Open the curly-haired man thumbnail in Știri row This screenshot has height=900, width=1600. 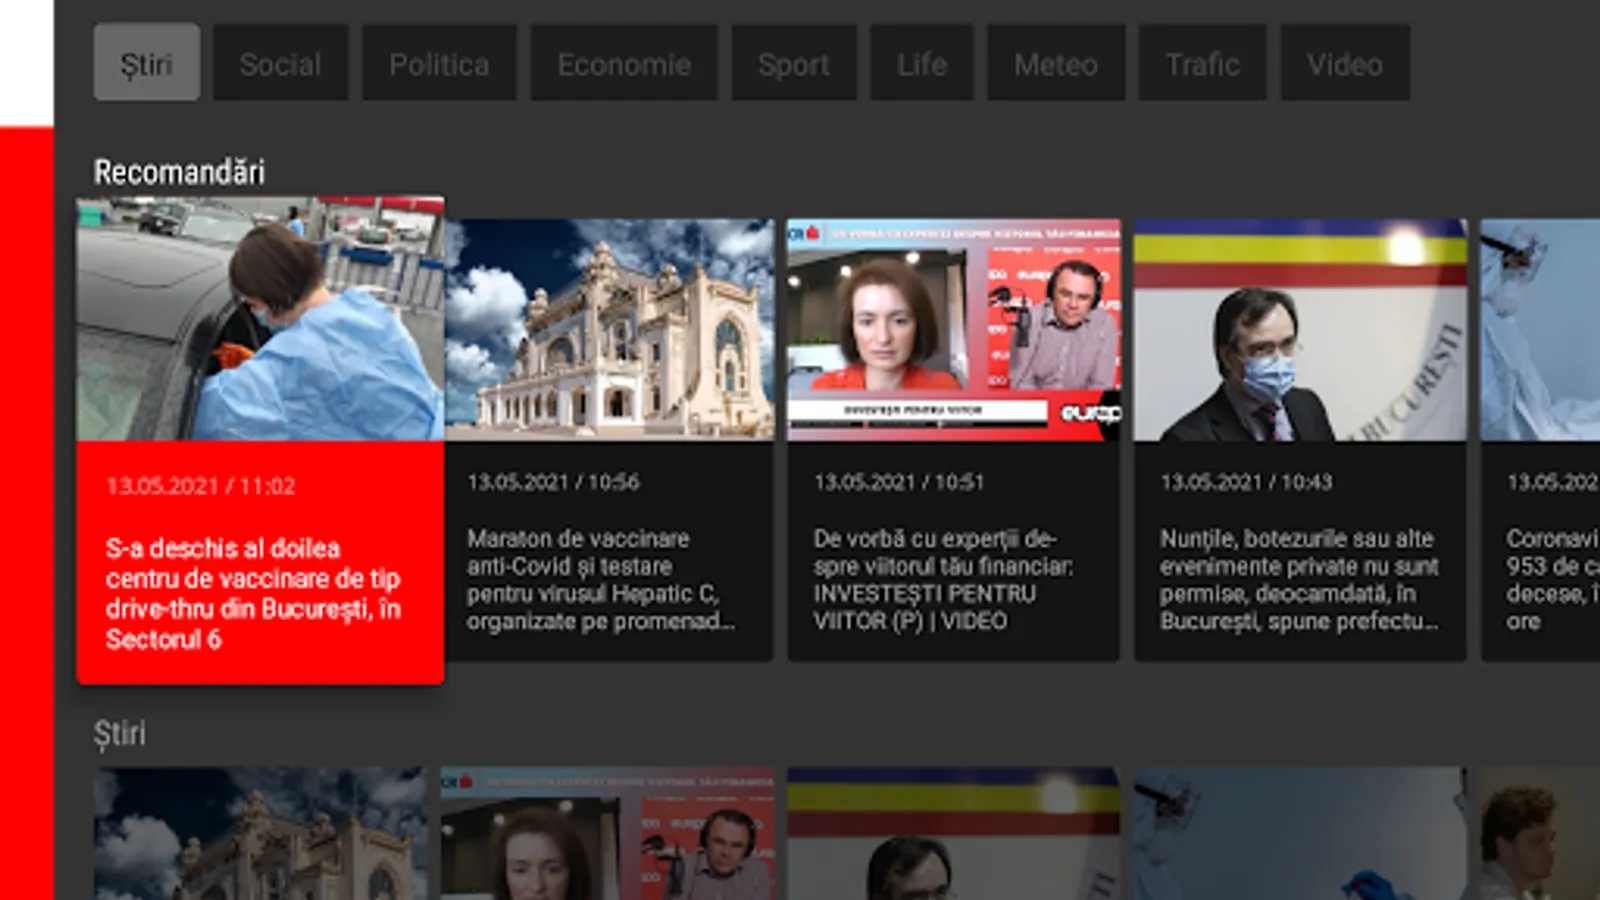tap(1540, 833)
